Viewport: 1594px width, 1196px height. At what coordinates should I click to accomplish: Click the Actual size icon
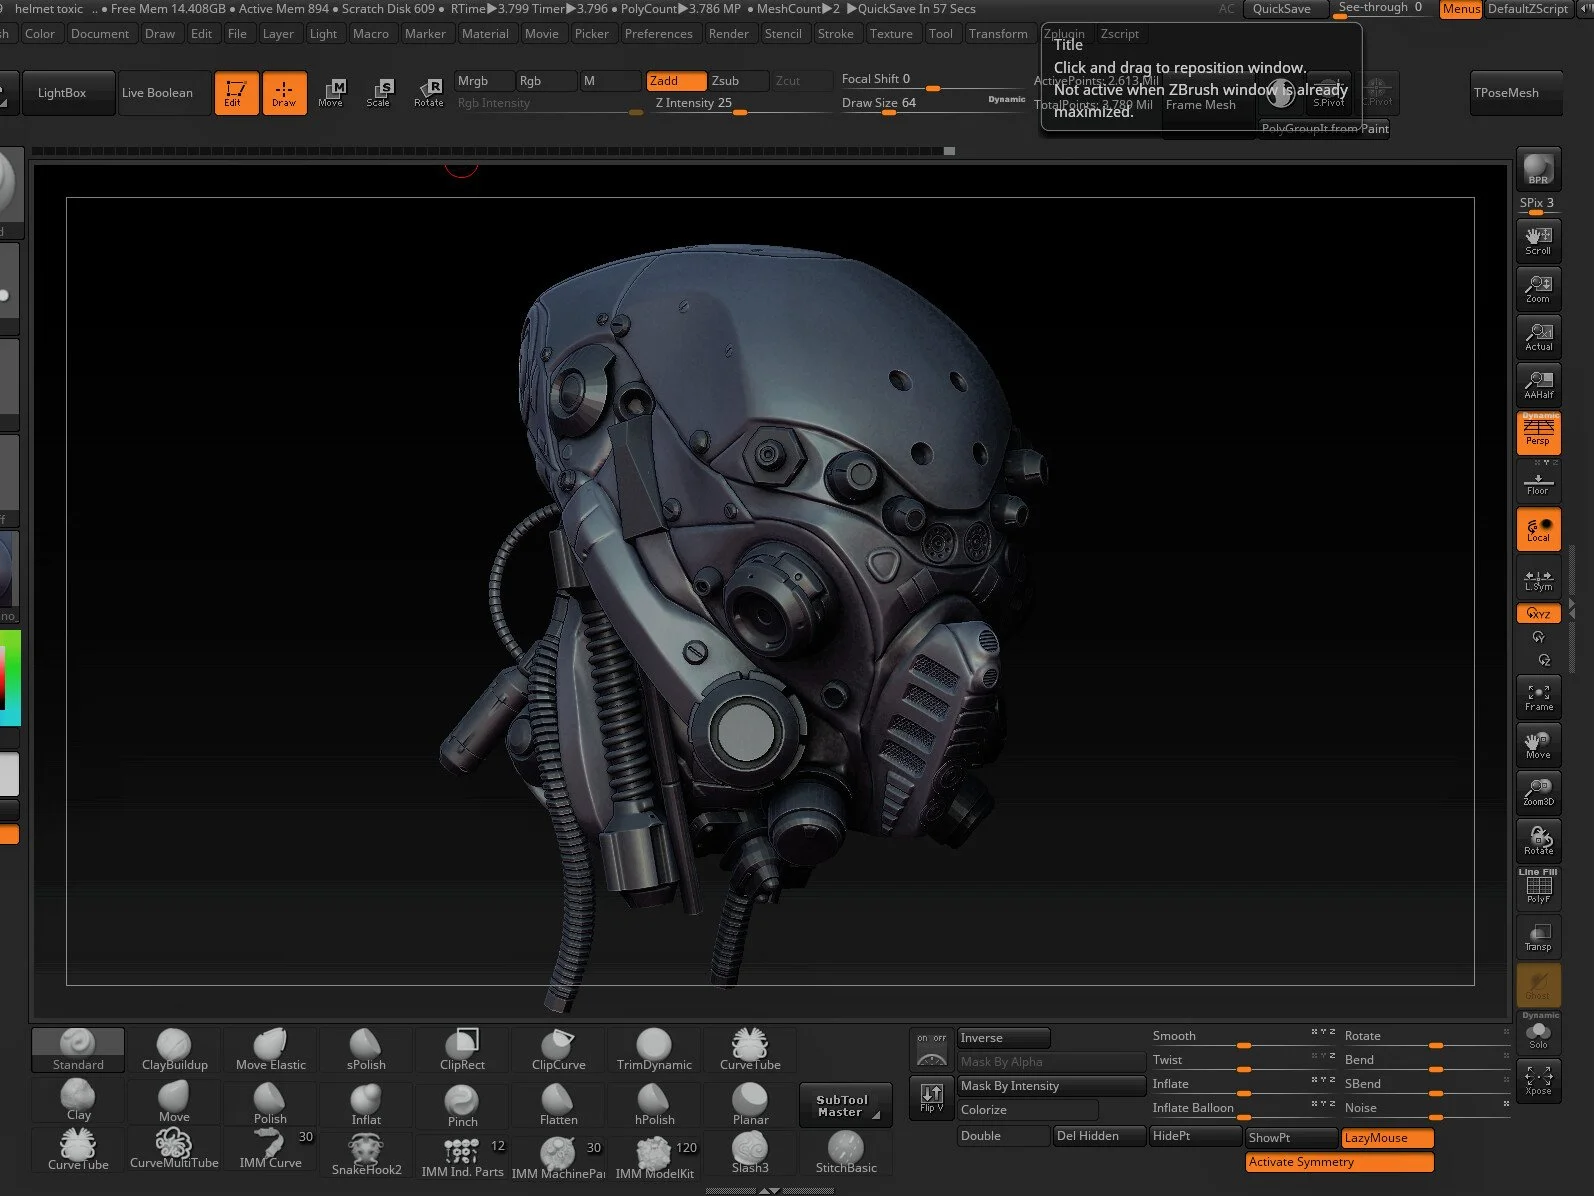click(x=1538, y=336)
